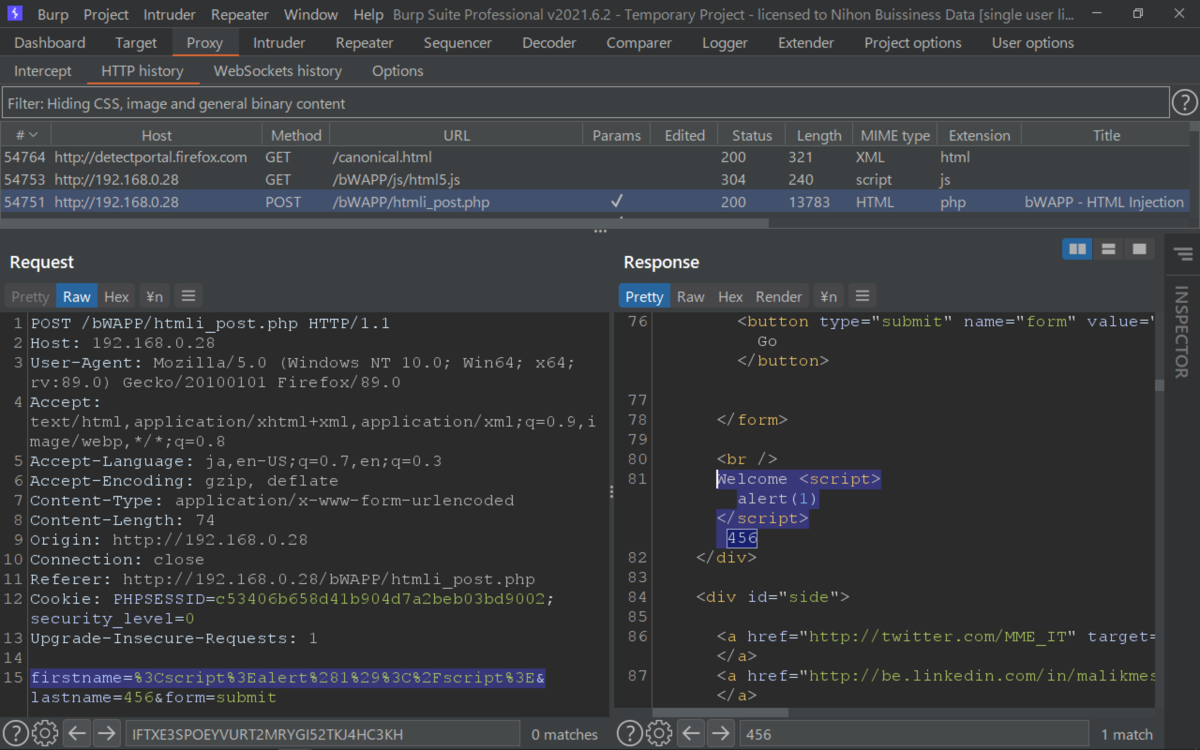Open Request pane hamburger options menu

pos(188,296)
